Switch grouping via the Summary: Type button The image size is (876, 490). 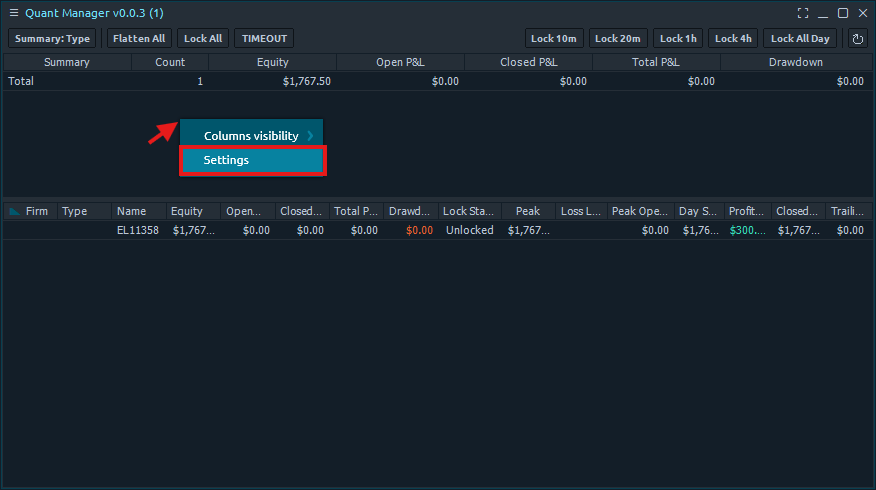coord(52,39)
